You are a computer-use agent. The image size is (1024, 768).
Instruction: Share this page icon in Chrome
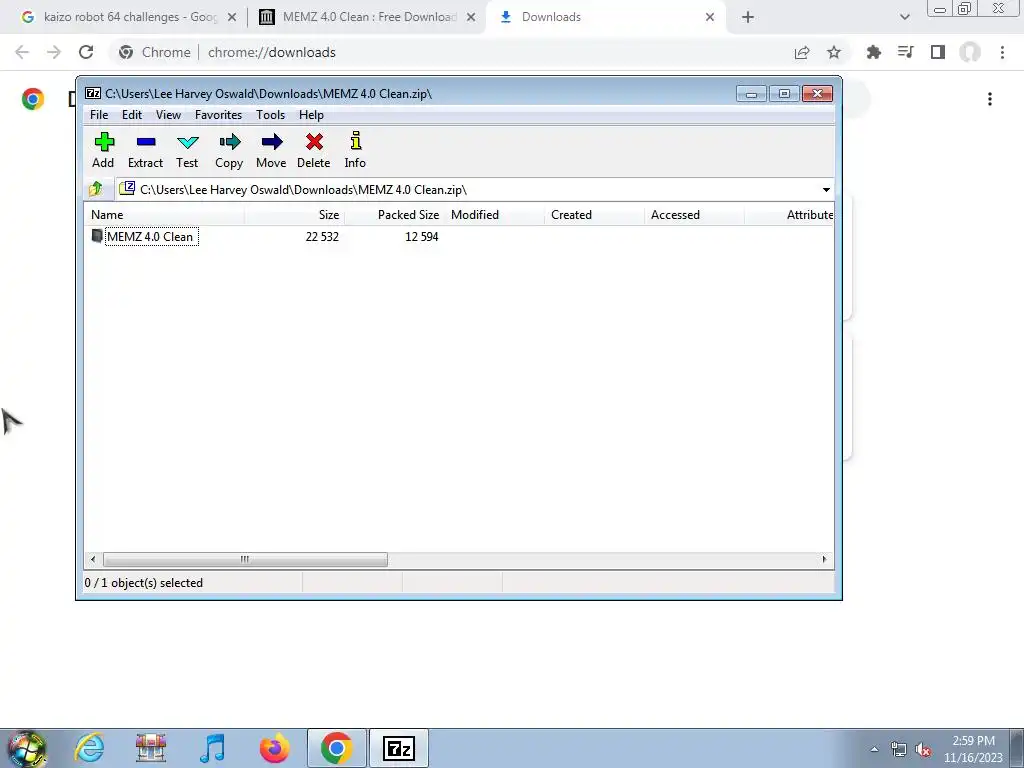tap(802, 52)
